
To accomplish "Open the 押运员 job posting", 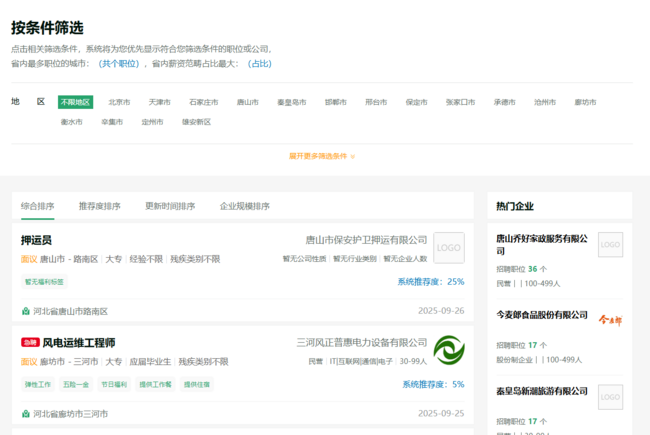I will click(37, 240).
